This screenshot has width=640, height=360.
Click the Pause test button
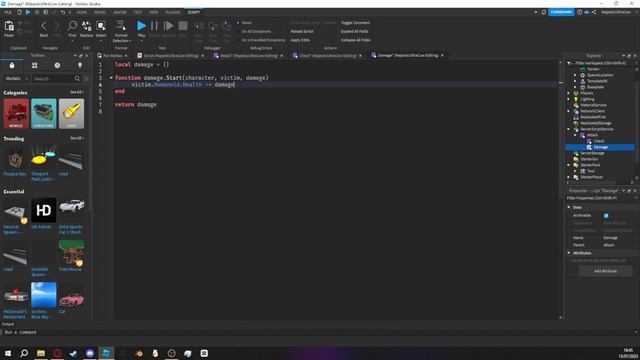click(154, 26)
